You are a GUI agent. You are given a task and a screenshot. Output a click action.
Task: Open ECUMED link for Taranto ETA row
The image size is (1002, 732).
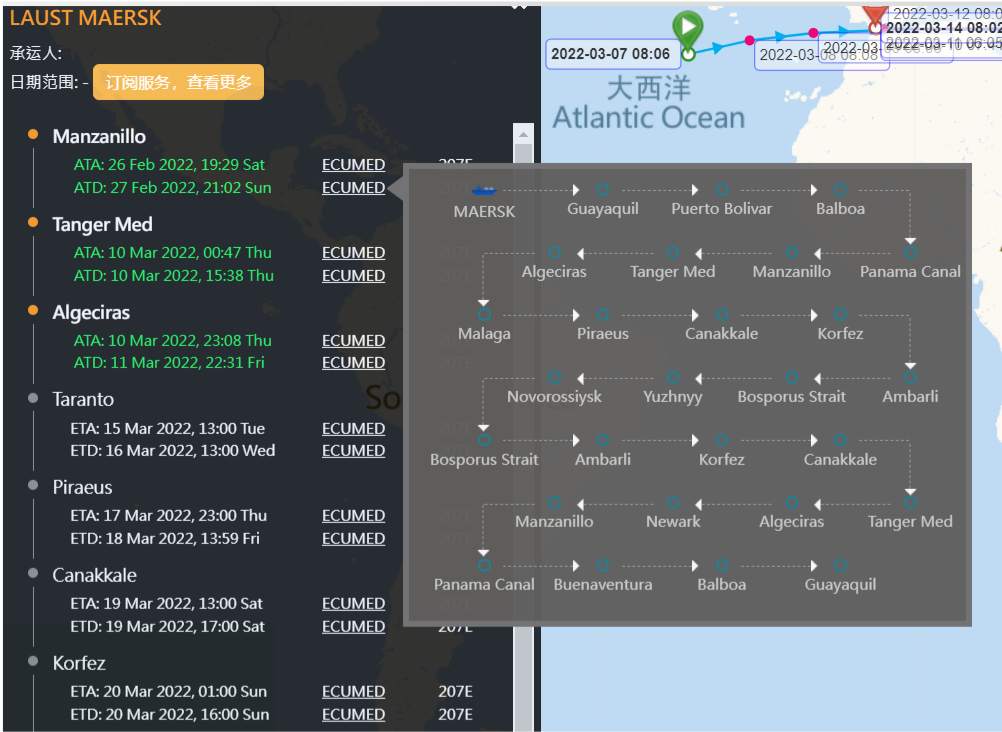point(353,428)
